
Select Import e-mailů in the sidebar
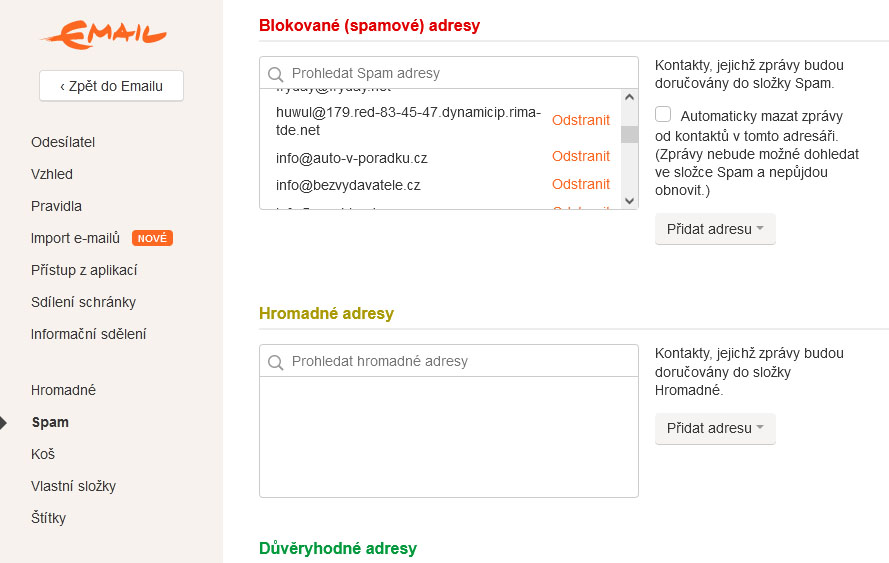click(75, 238)
